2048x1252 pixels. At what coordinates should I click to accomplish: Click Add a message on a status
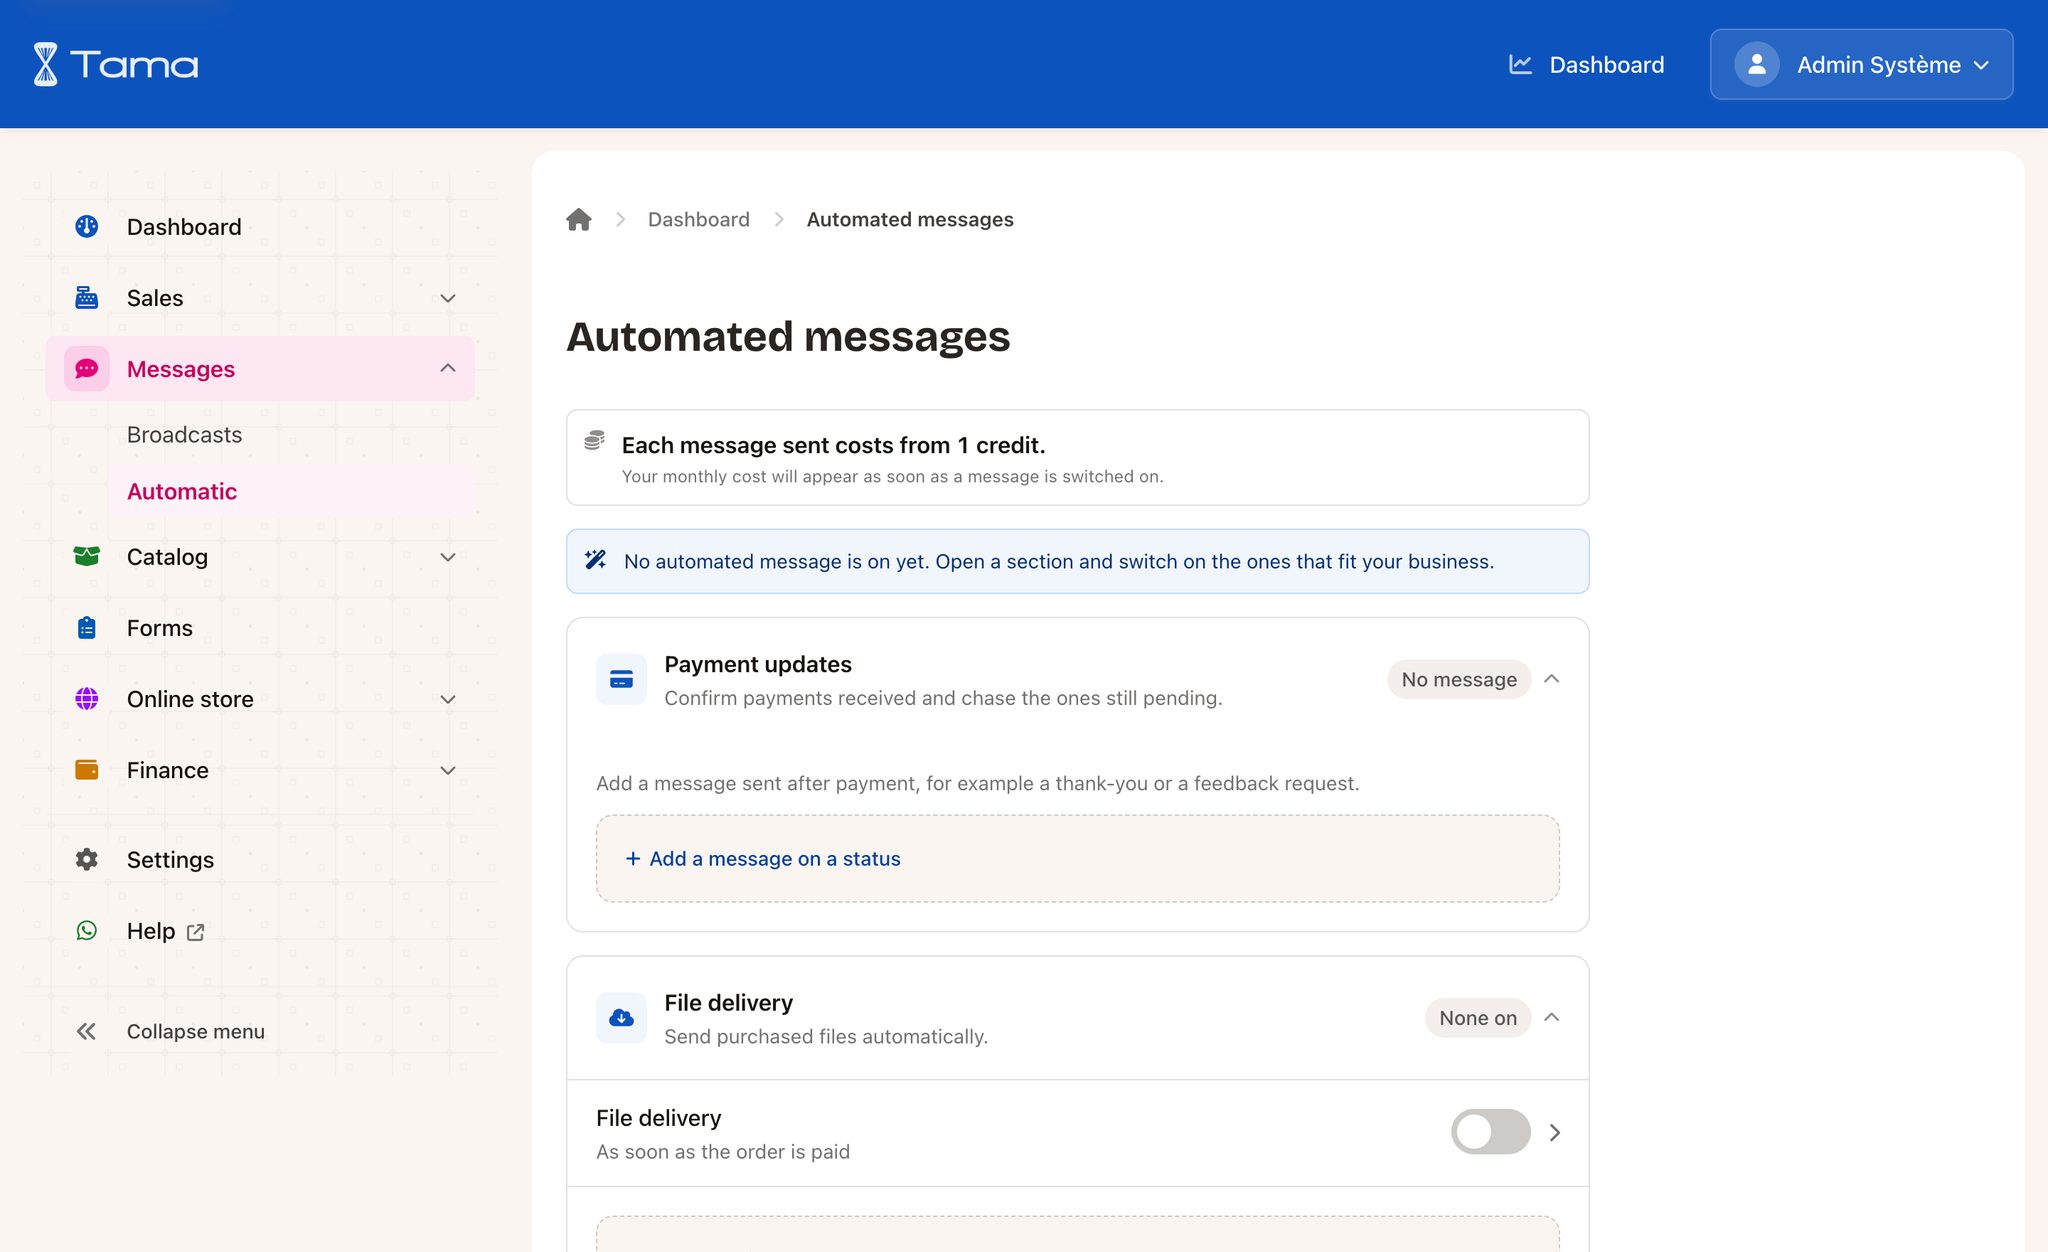click(763, 859)
